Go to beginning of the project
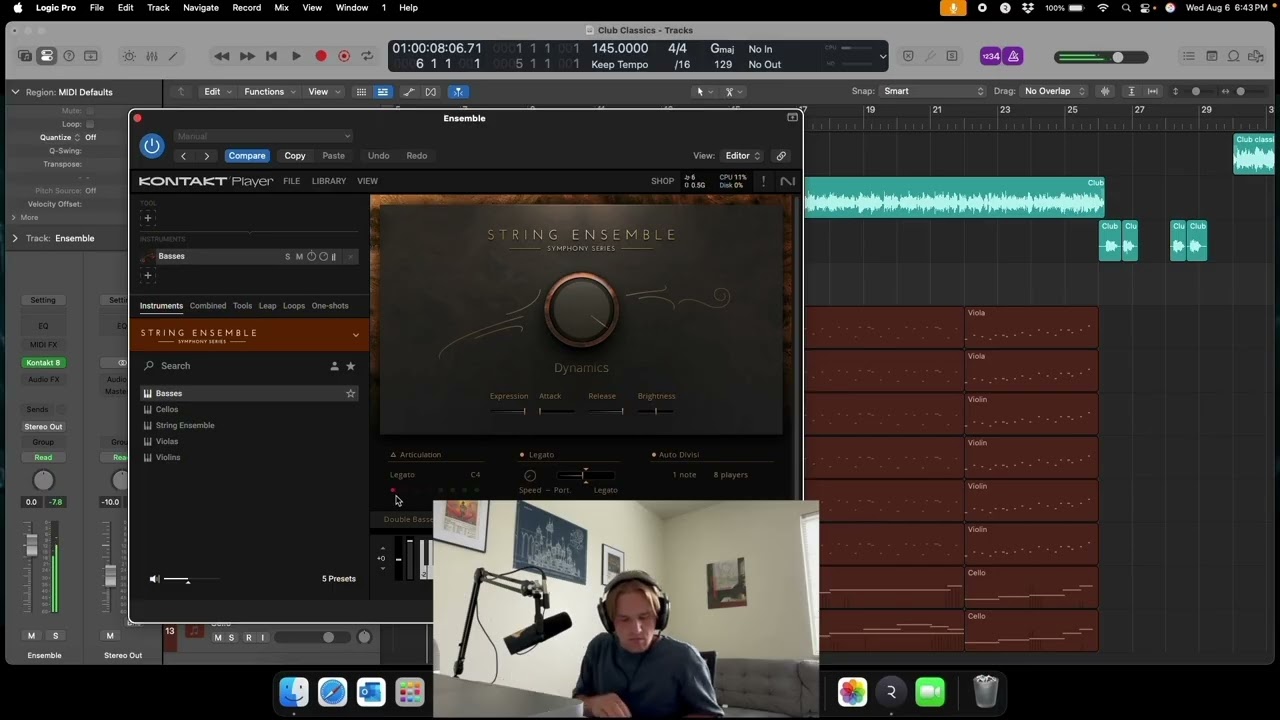Image resolution: width=1280 pixels, height=720 pixels. [271, 56]
